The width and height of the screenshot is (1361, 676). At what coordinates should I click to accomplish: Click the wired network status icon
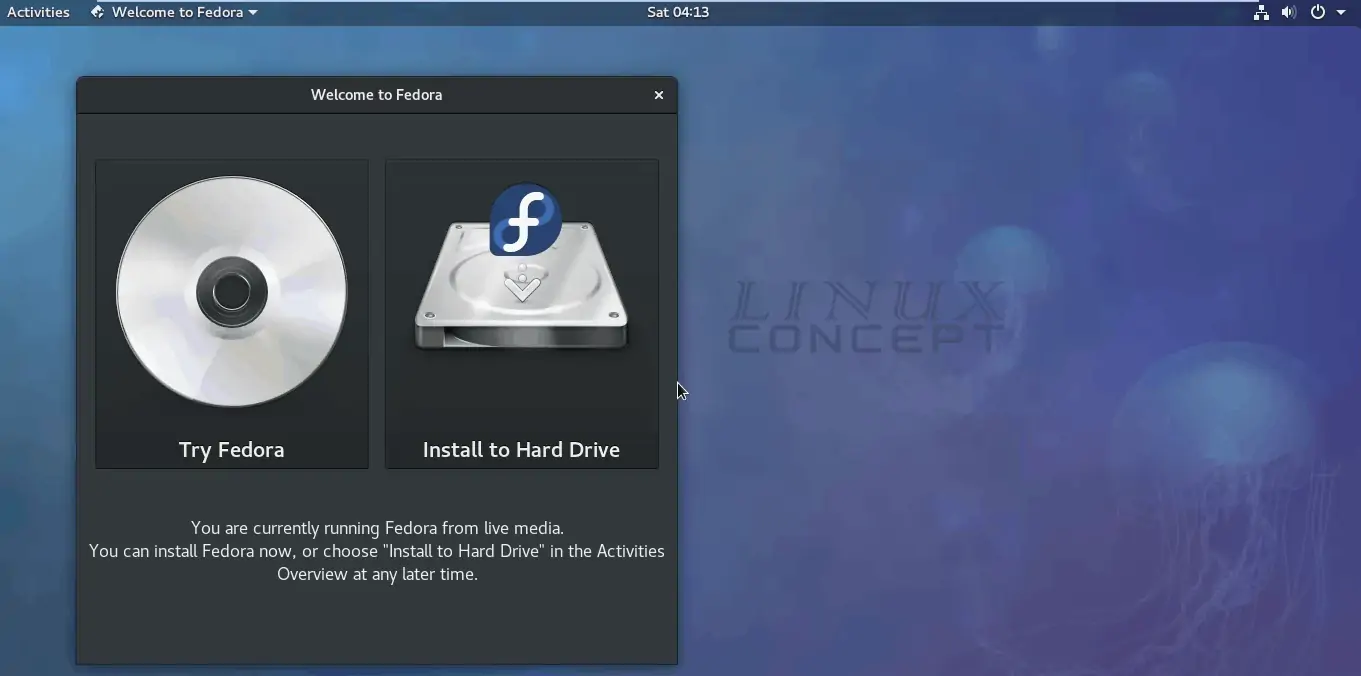pyautogui.click(x=1261, y=13)
